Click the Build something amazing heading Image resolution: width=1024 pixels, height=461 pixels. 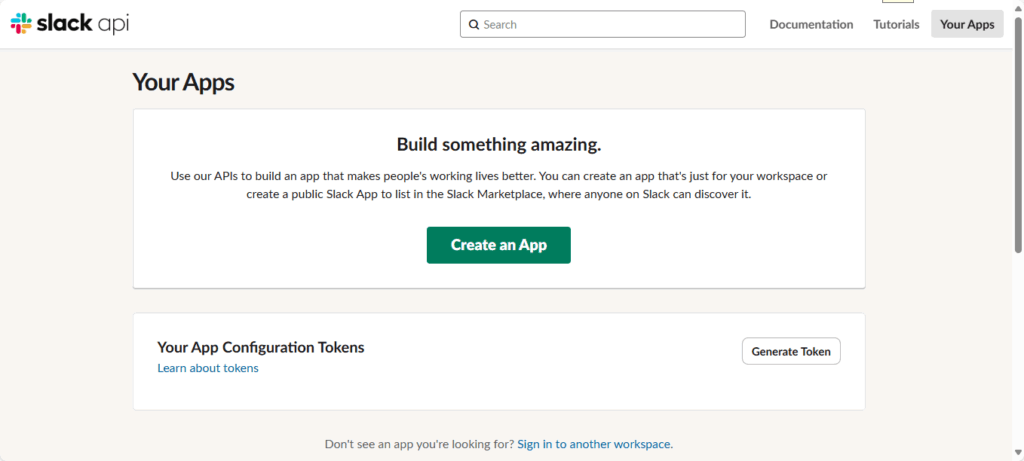tap(499, 144)
